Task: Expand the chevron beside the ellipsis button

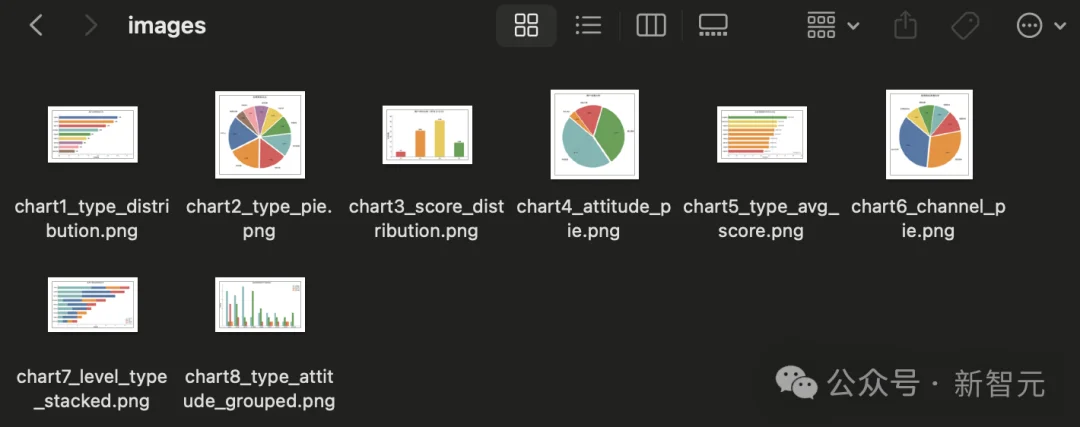Action: tap(1060, 27)
